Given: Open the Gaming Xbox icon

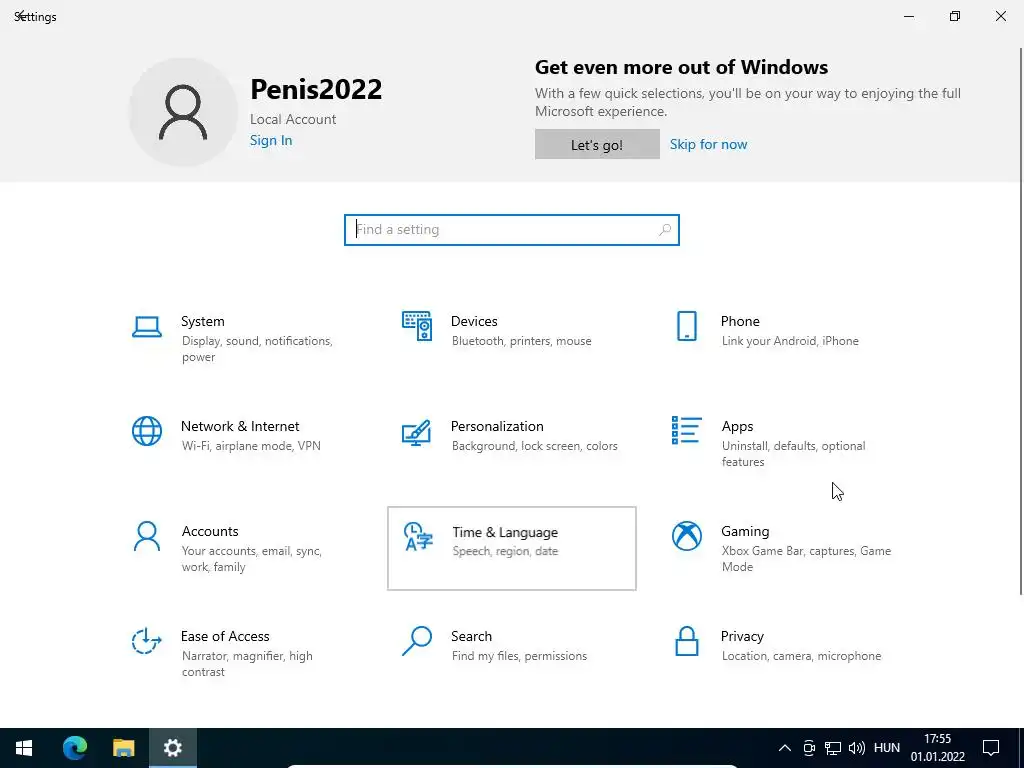Looking at the screenshot, I should click(x=687, y=536).
